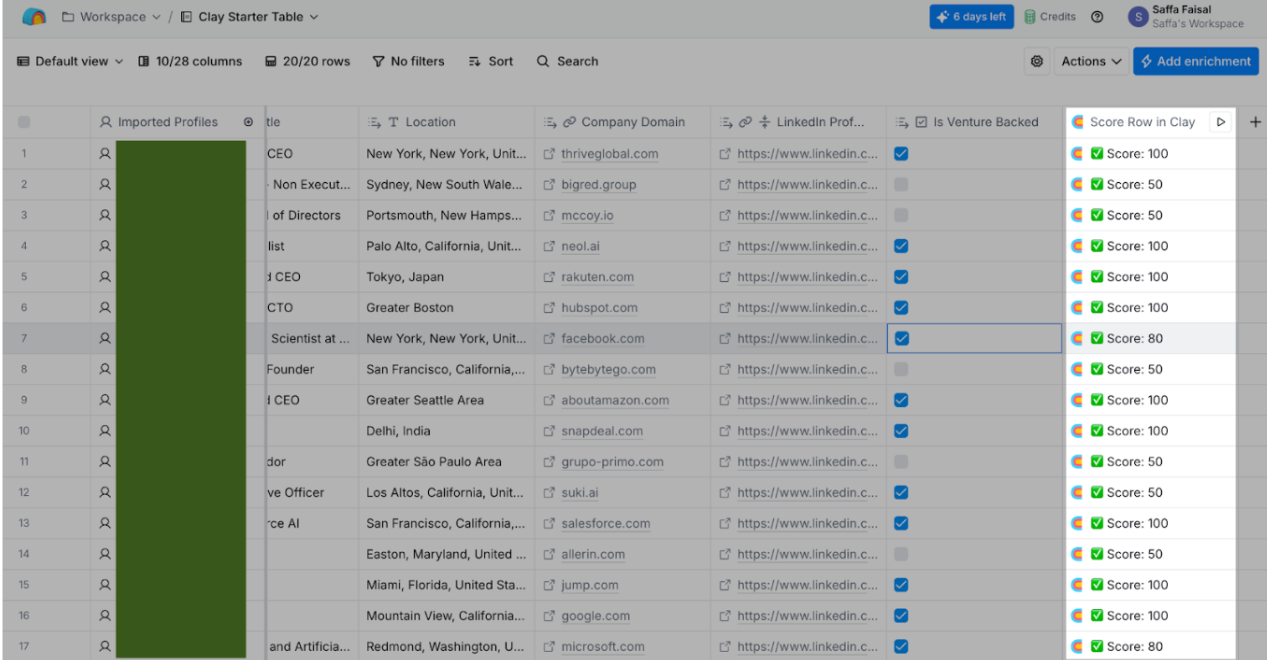The height and width of the screenshot is (660, 1267).
Task: Click the Clay rainbow logo
Action: pyautogui.click(x=33, y=17)
